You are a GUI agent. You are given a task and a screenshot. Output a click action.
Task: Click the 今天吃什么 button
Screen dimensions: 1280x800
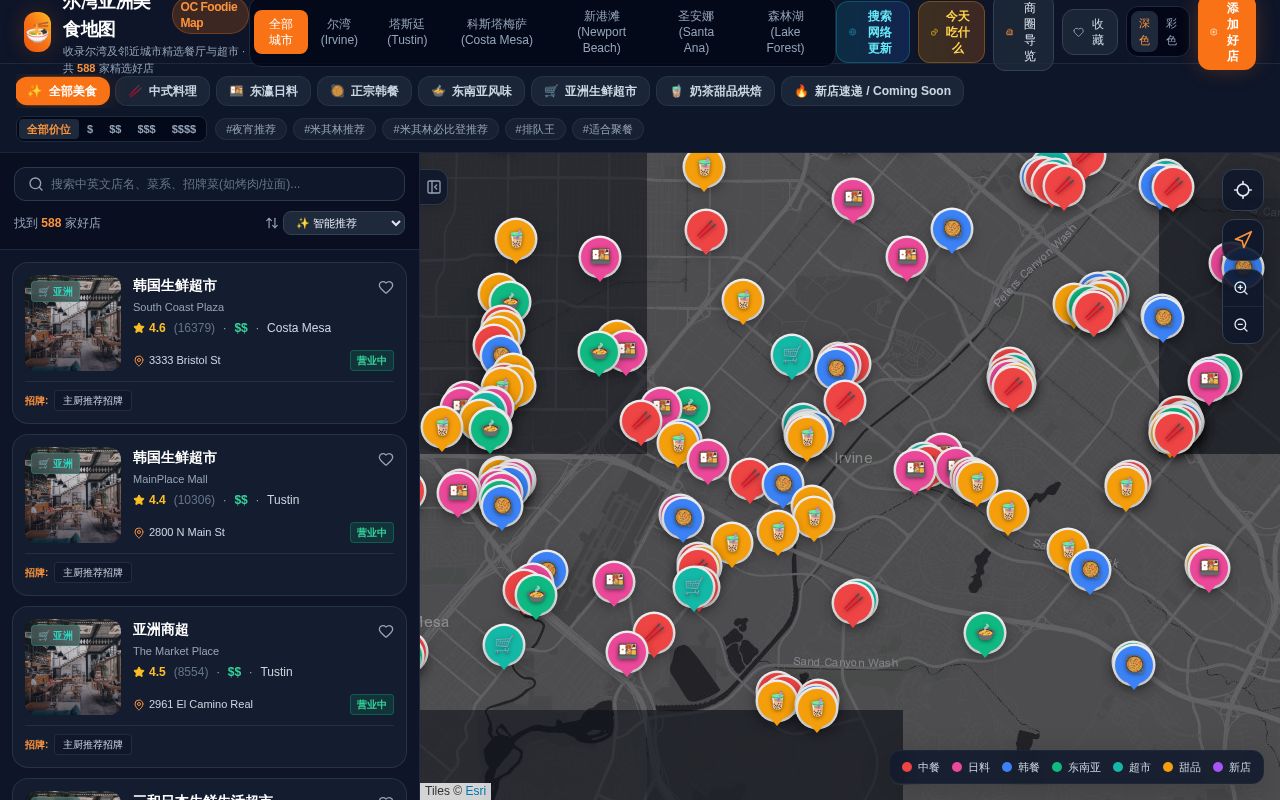point(951,32)
